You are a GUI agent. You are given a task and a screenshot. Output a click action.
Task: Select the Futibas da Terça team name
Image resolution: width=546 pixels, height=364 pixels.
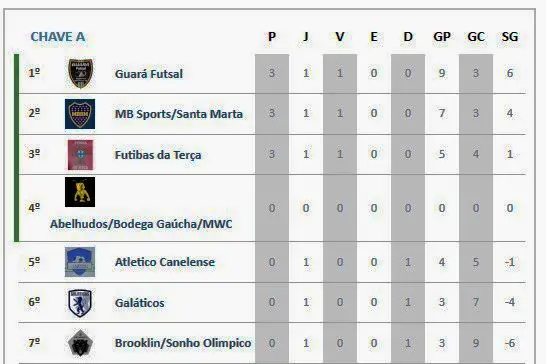[x=158, y=155]
